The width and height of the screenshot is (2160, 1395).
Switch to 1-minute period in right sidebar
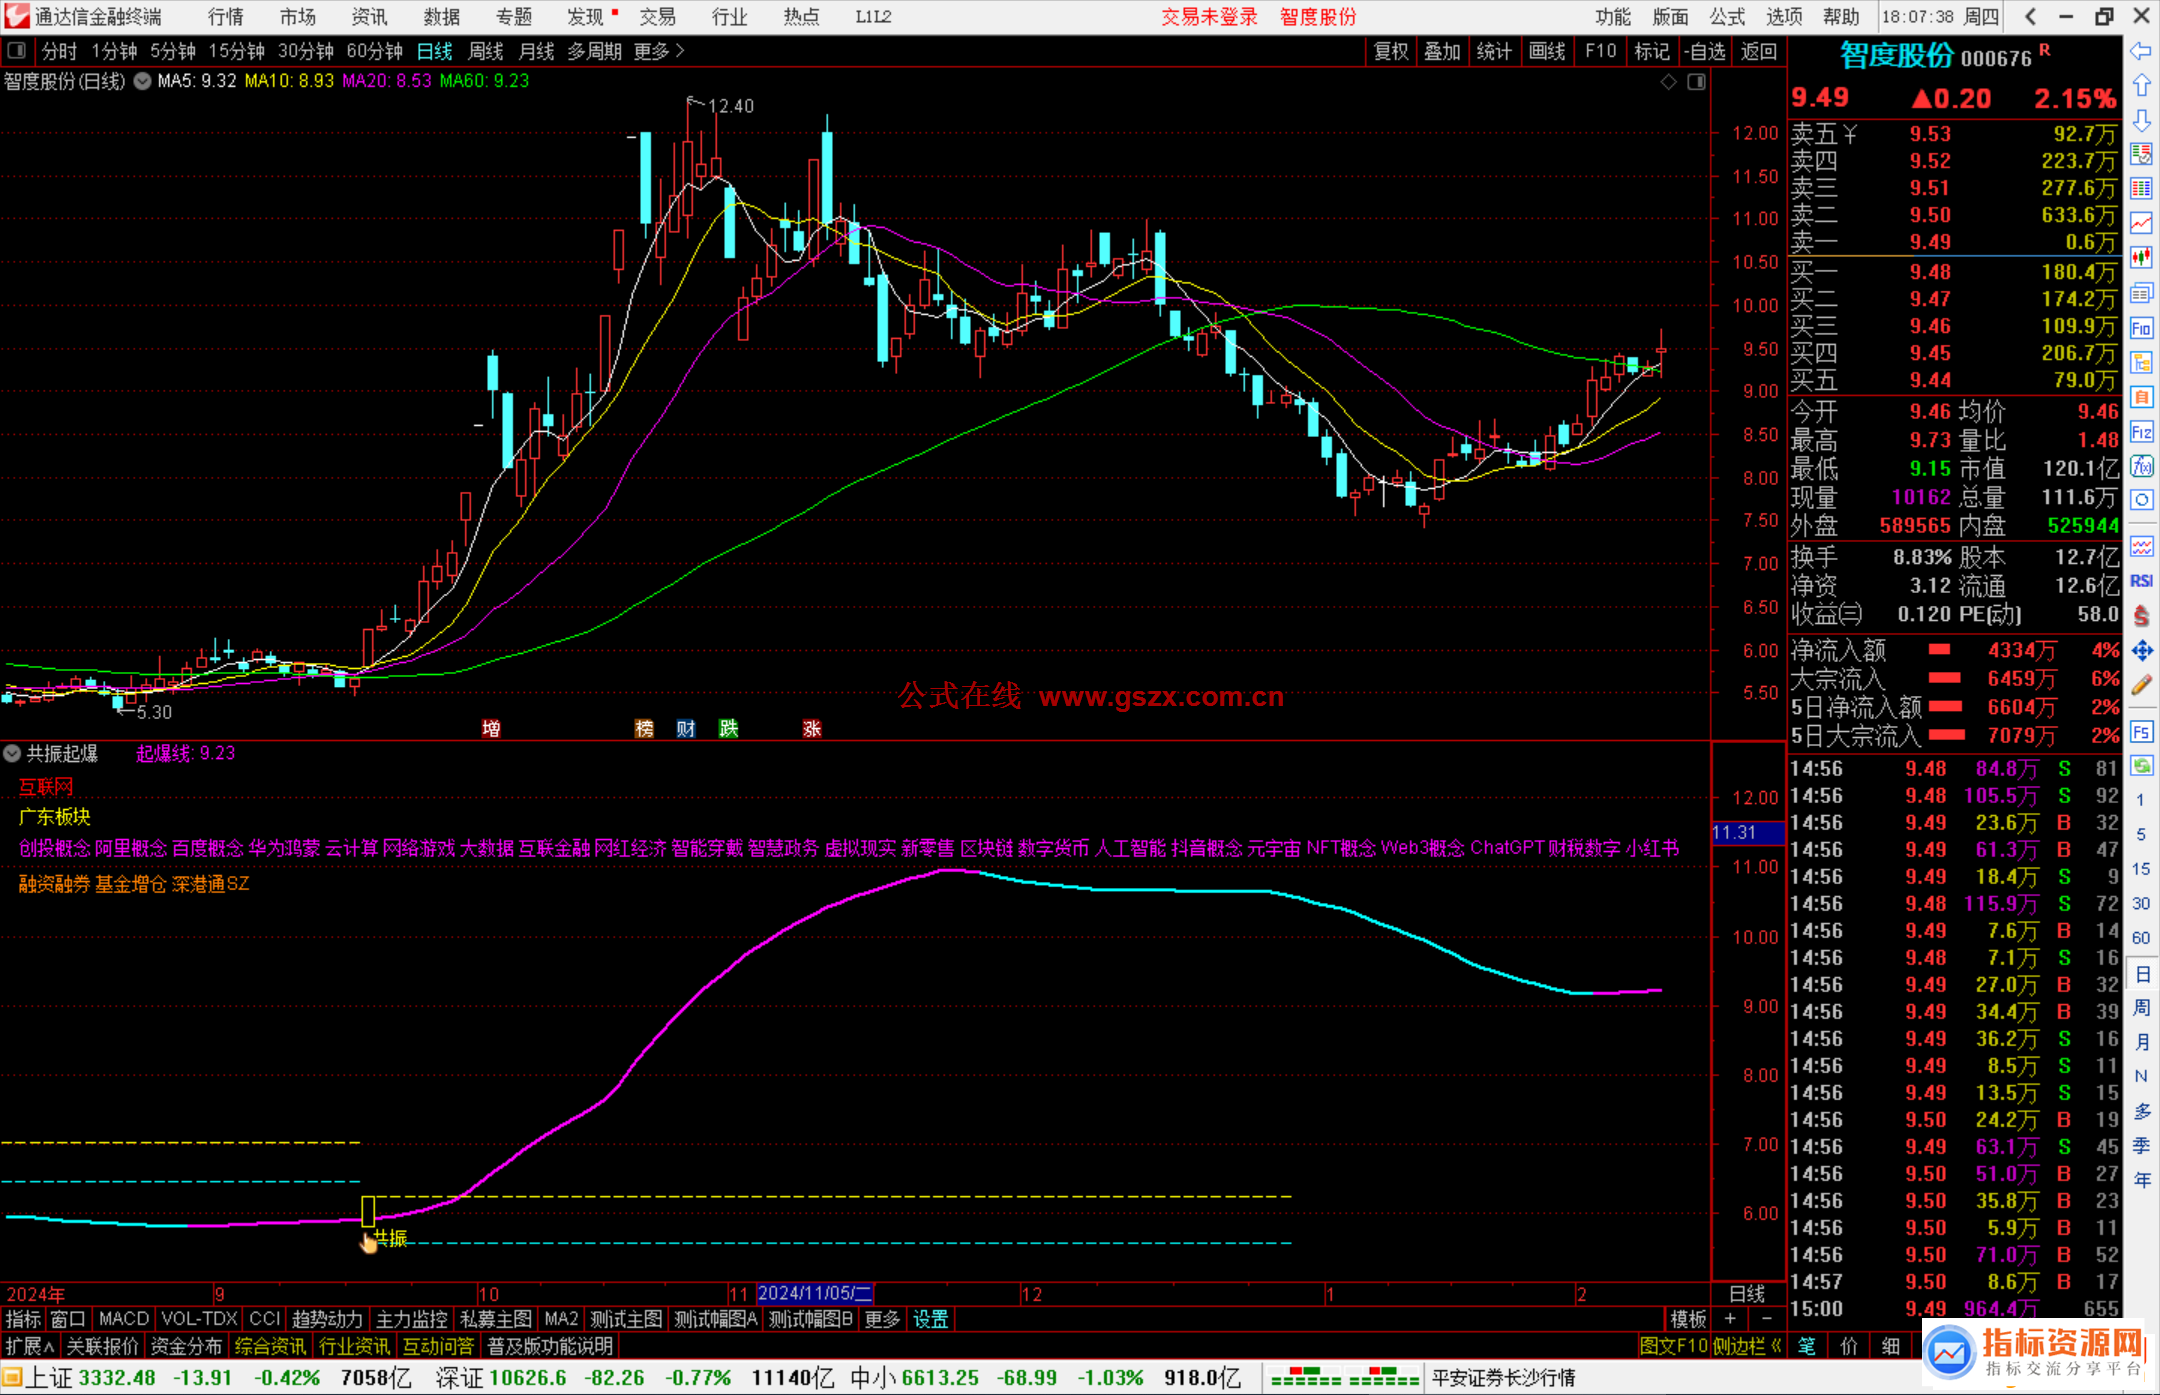click(2141, 800)
